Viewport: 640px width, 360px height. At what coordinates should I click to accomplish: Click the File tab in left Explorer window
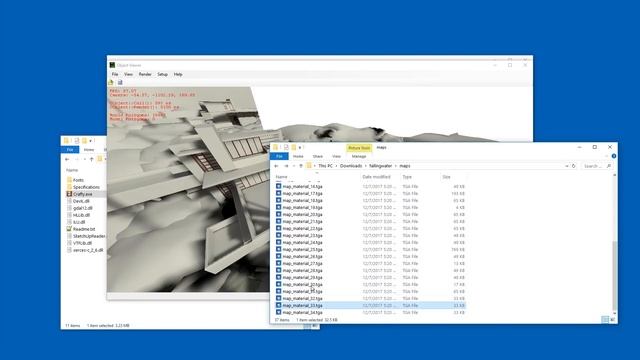click(70, 150)
